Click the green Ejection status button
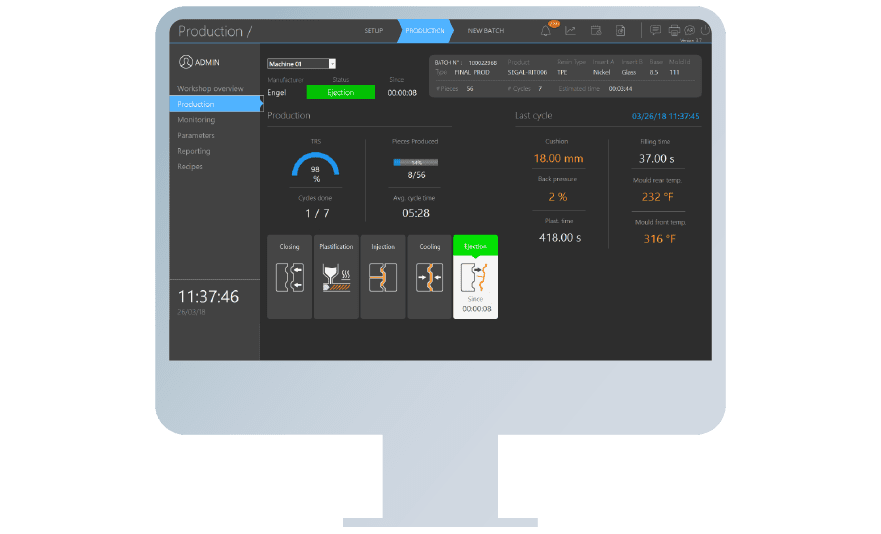Viewport: 881px width, 534px height. pyautogui.click(x=340, y=92)
